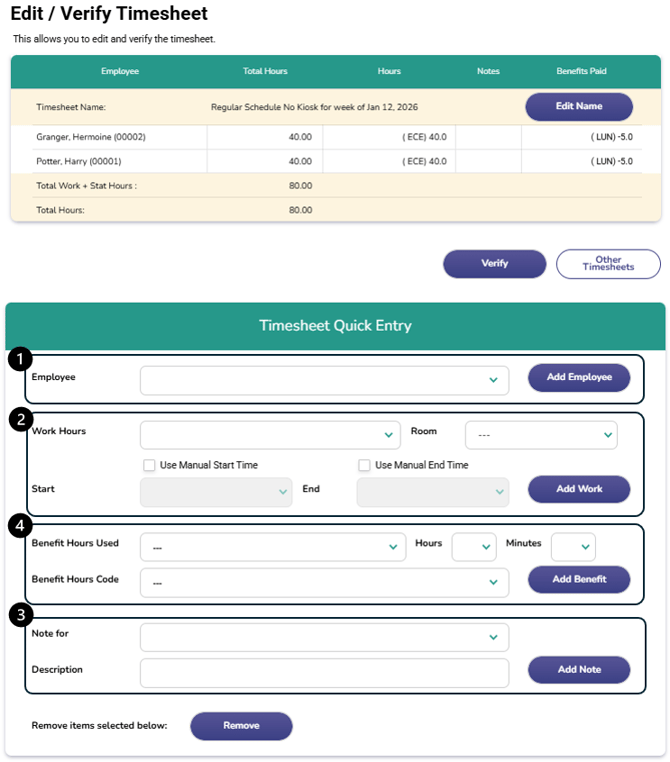Open the Employee dropdown
Image resolution: width=670 pixels, height=762 pixels.
(324, 380)
